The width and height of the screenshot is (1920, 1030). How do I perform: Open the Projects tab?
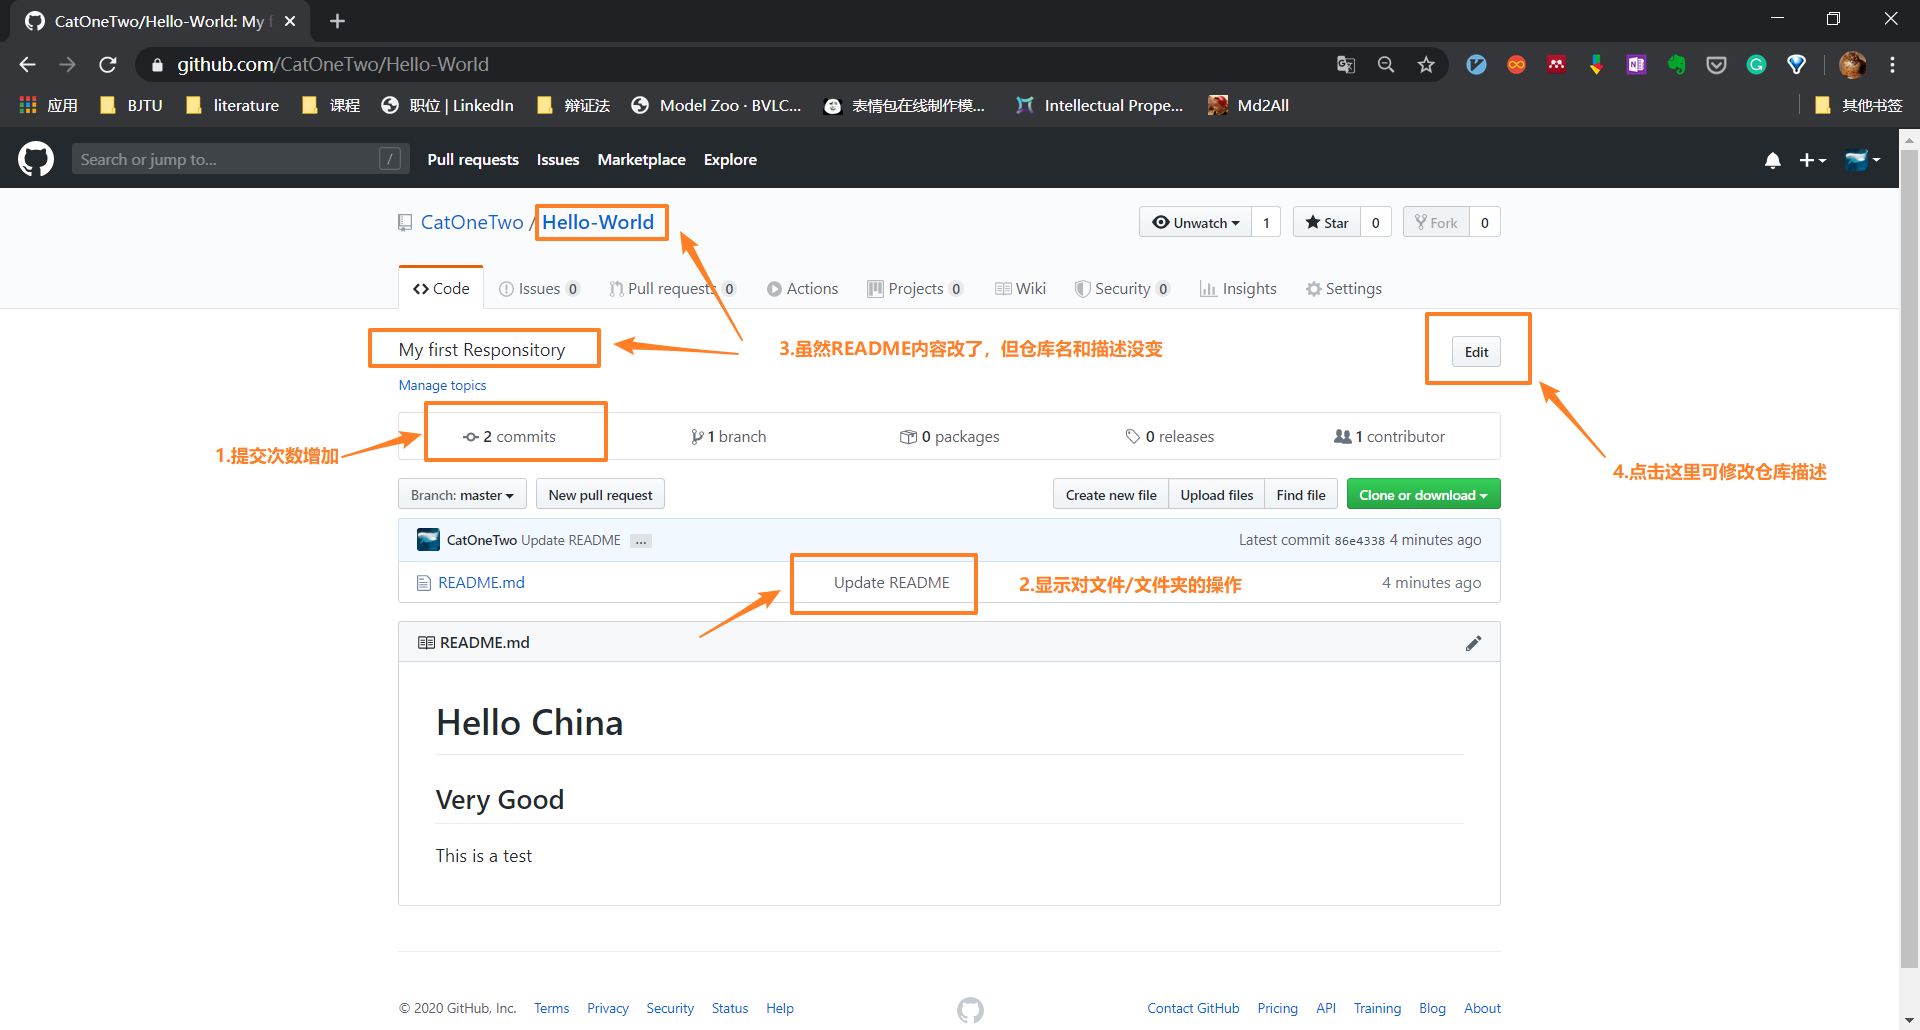(915, 288)
